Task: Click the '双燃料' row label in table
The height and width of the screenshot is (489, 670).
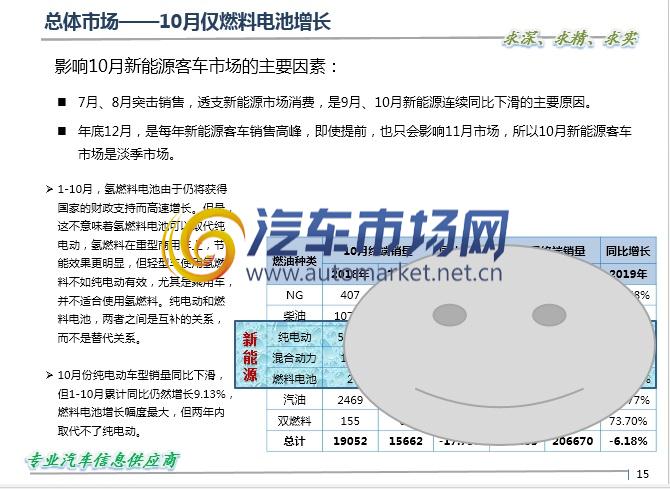Action: (x=294, y=421)
